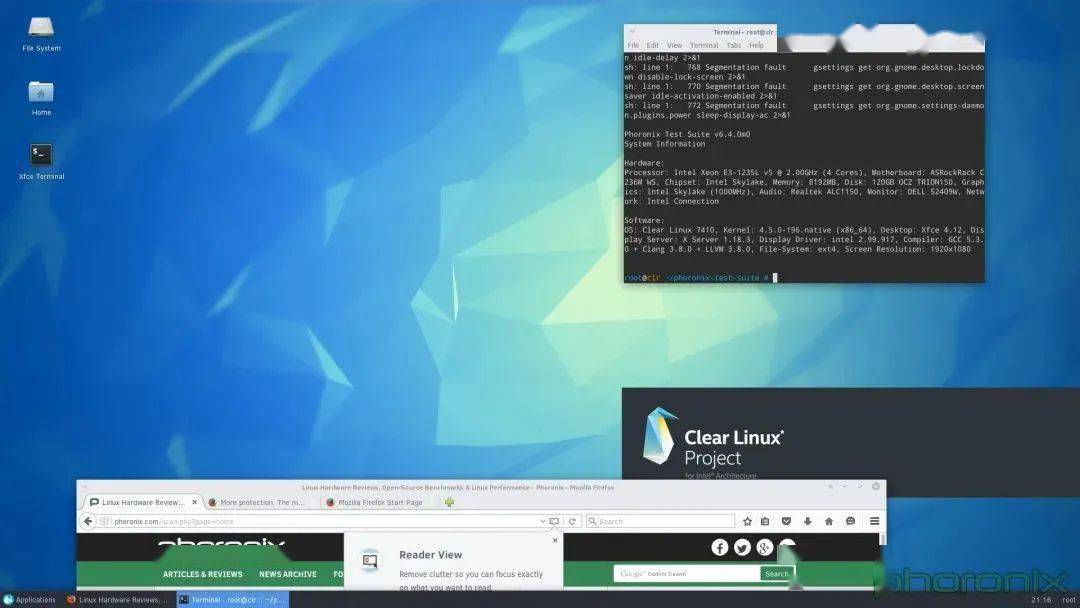The height and width of the screenshot is (608, 1080).
Task: Open Phoronix Google Plus icon
Action: pyautogui.click(x=765, y=547)
